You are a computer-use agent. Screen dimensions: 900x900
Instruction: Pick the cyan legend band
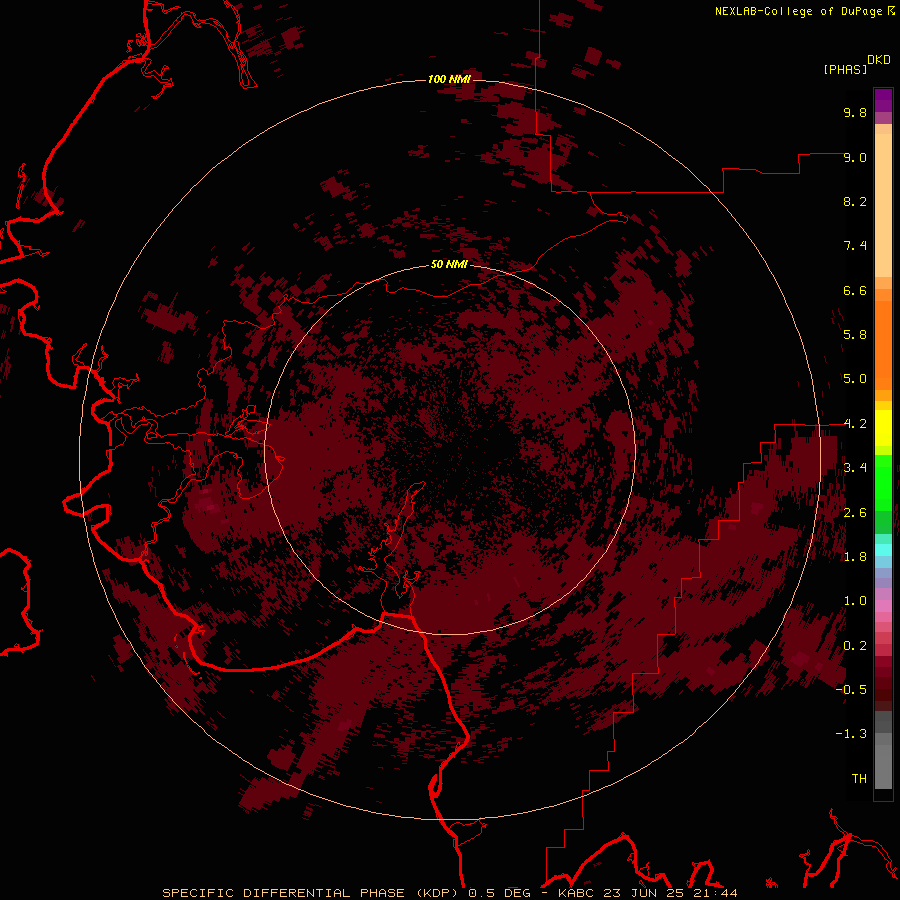[x=883, y=549]
